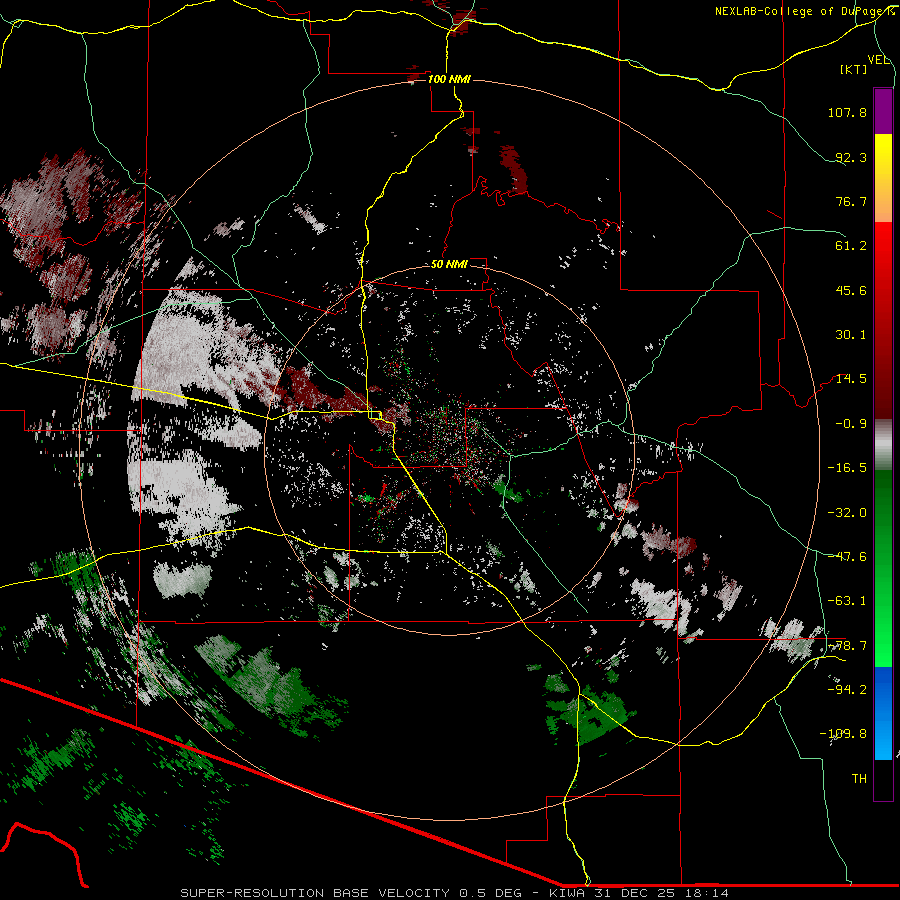Click the 107.8 velocity scale value
This screenshot has width=900, height=900.
(x=847, y=112)
